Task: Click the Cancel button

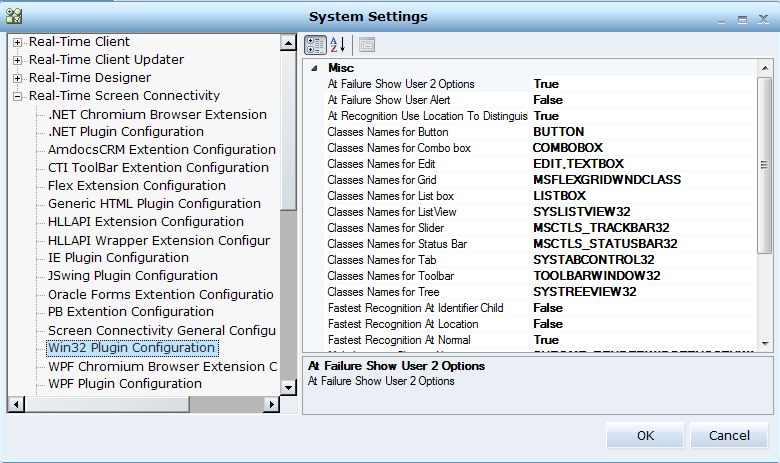Action: pyautogui.click(x=729, y=436)
